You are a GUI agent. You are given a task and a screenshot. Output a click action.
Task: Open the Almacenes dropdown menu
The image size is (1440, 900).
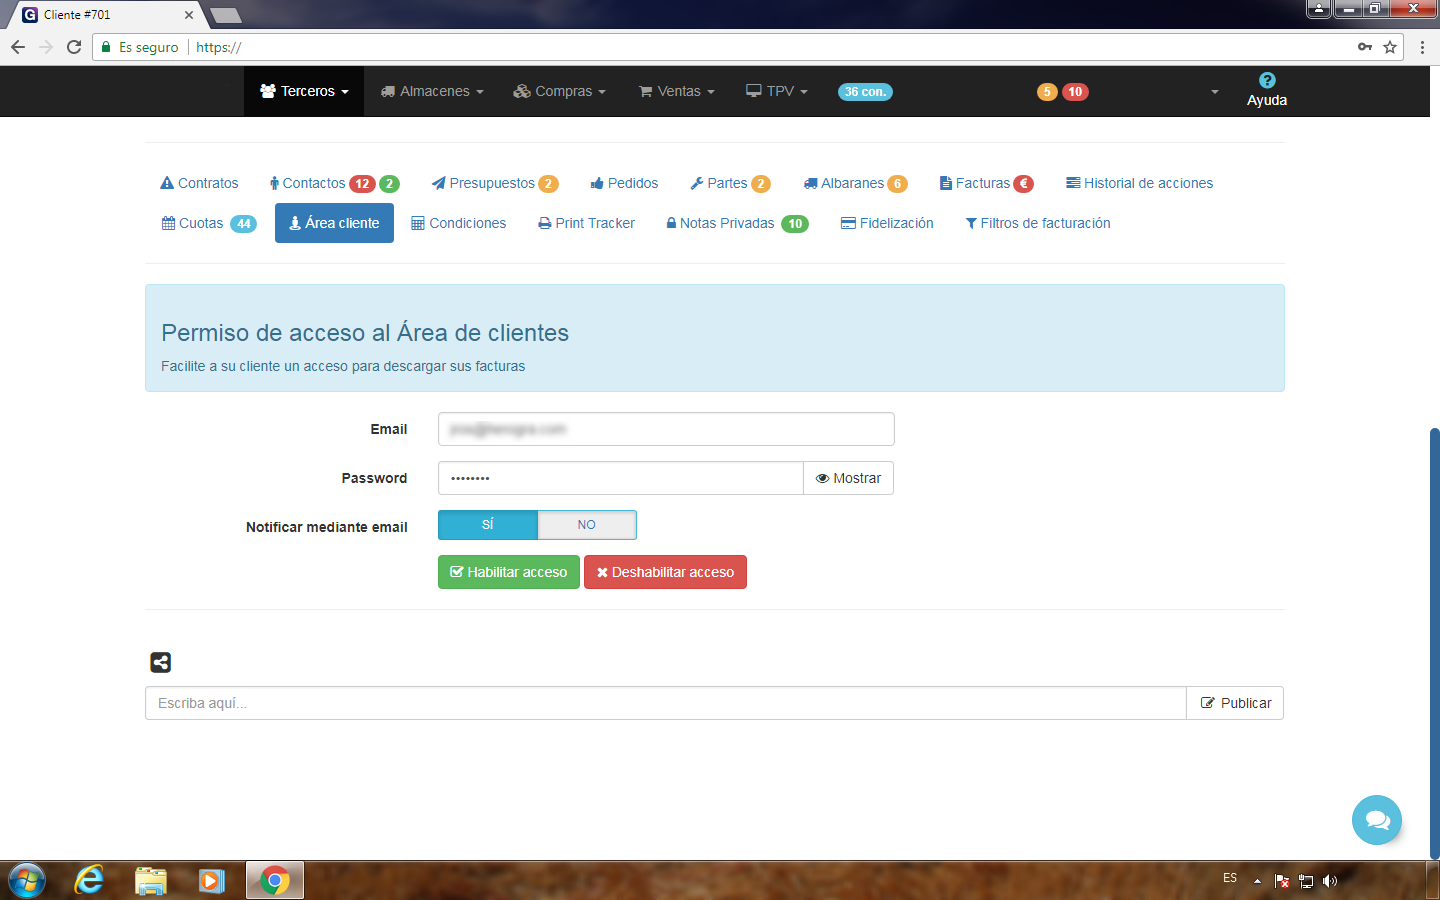click(x=432, y=91)
